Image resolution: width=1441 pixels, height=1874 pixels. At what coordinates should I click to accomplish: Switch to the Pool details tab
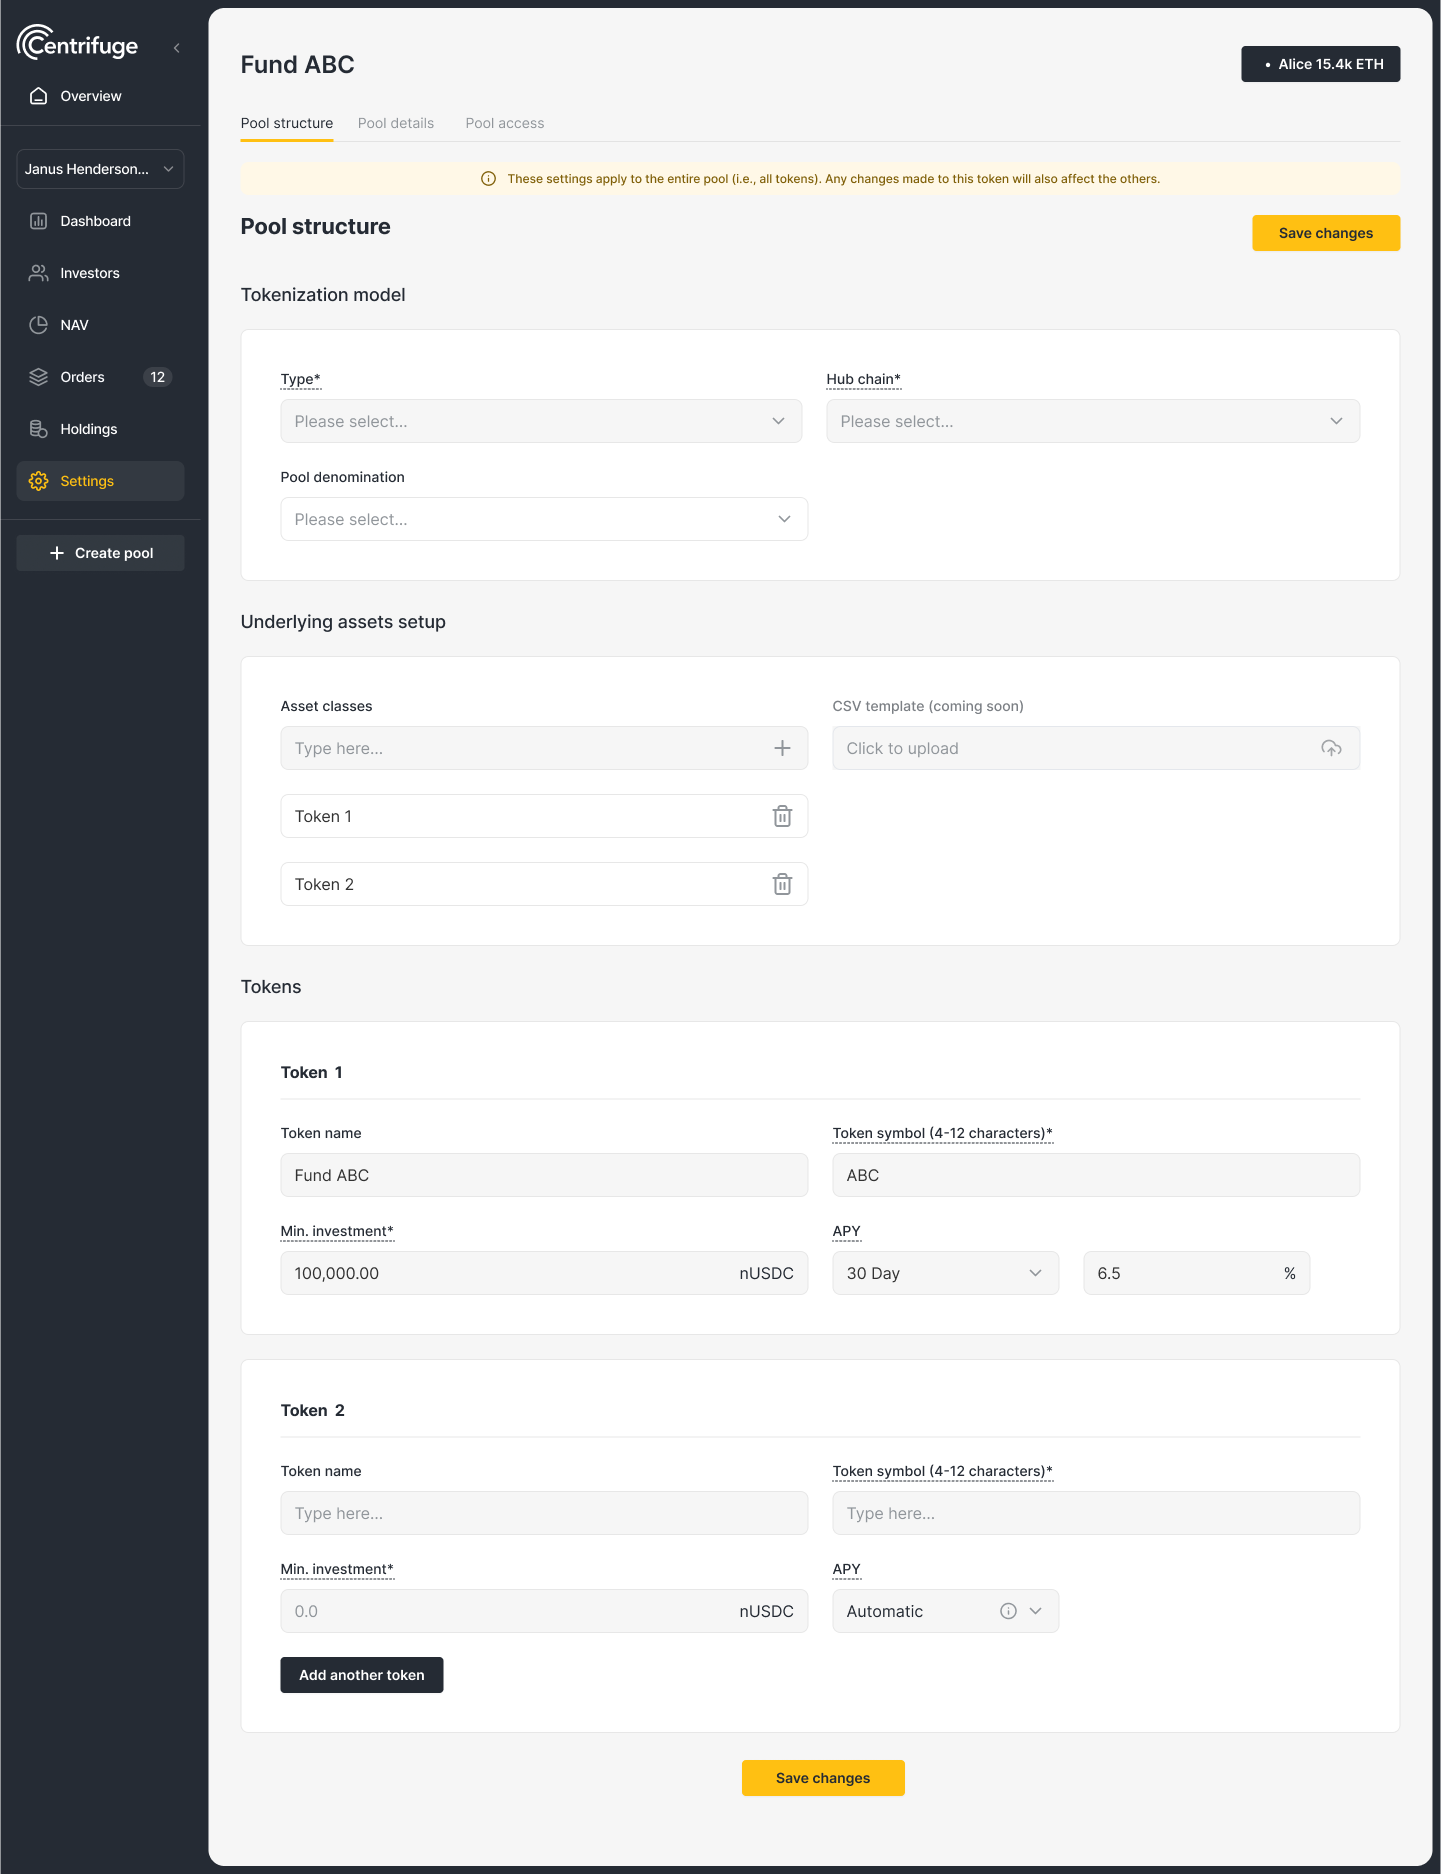tap(396, 123)
